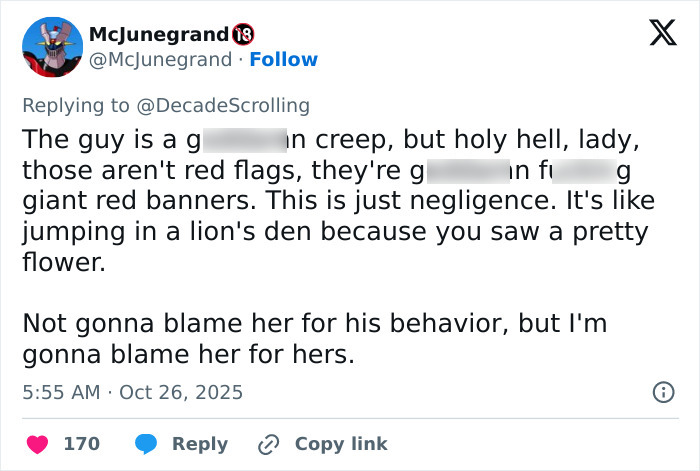Open the @McJunegrand handle link
The image size is (700, 471).
point(160,59)
